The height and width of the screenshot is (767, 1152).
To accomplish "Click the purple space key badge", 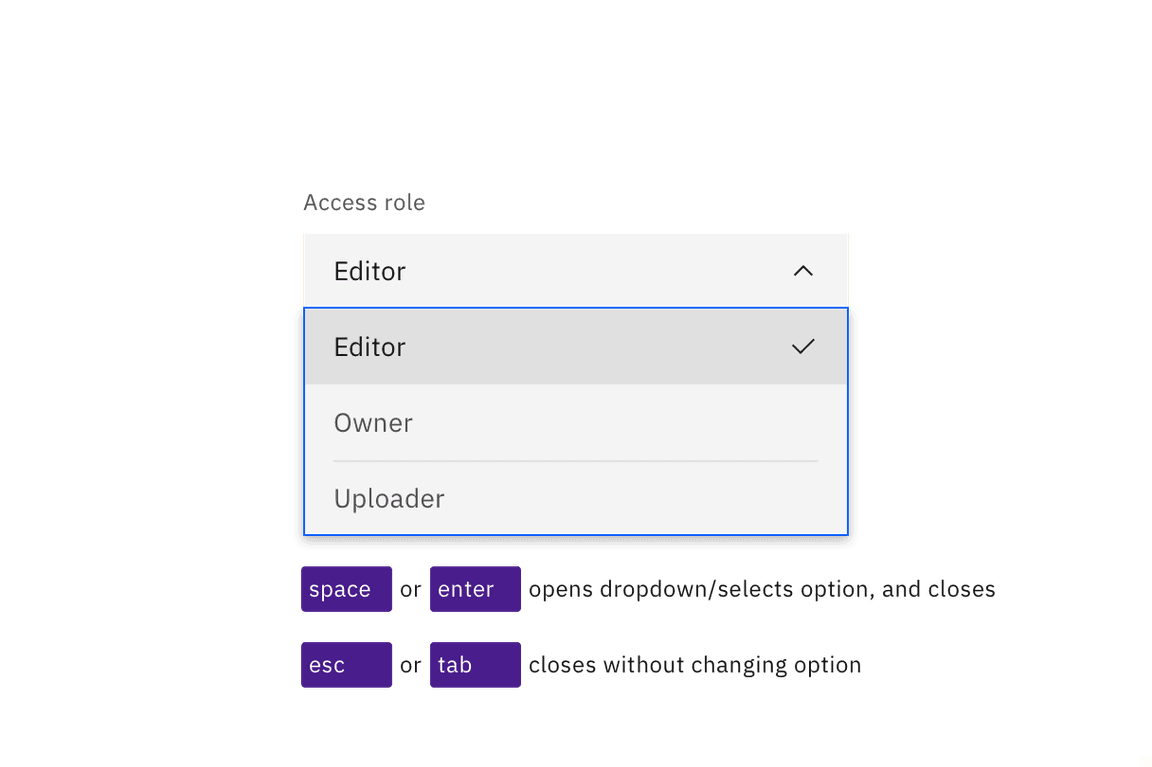I will coord(346,588).
